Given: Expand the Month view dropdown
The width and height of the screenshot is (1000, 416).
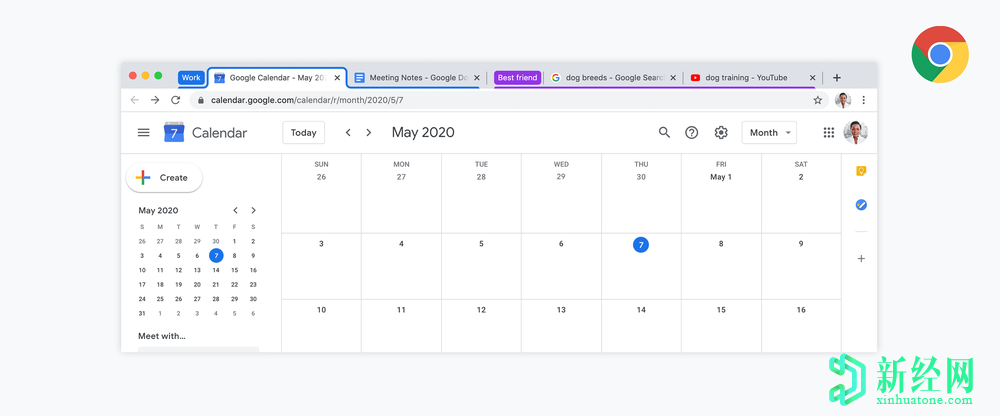Looking at the screenshot, I should click(x=769, y=133).
